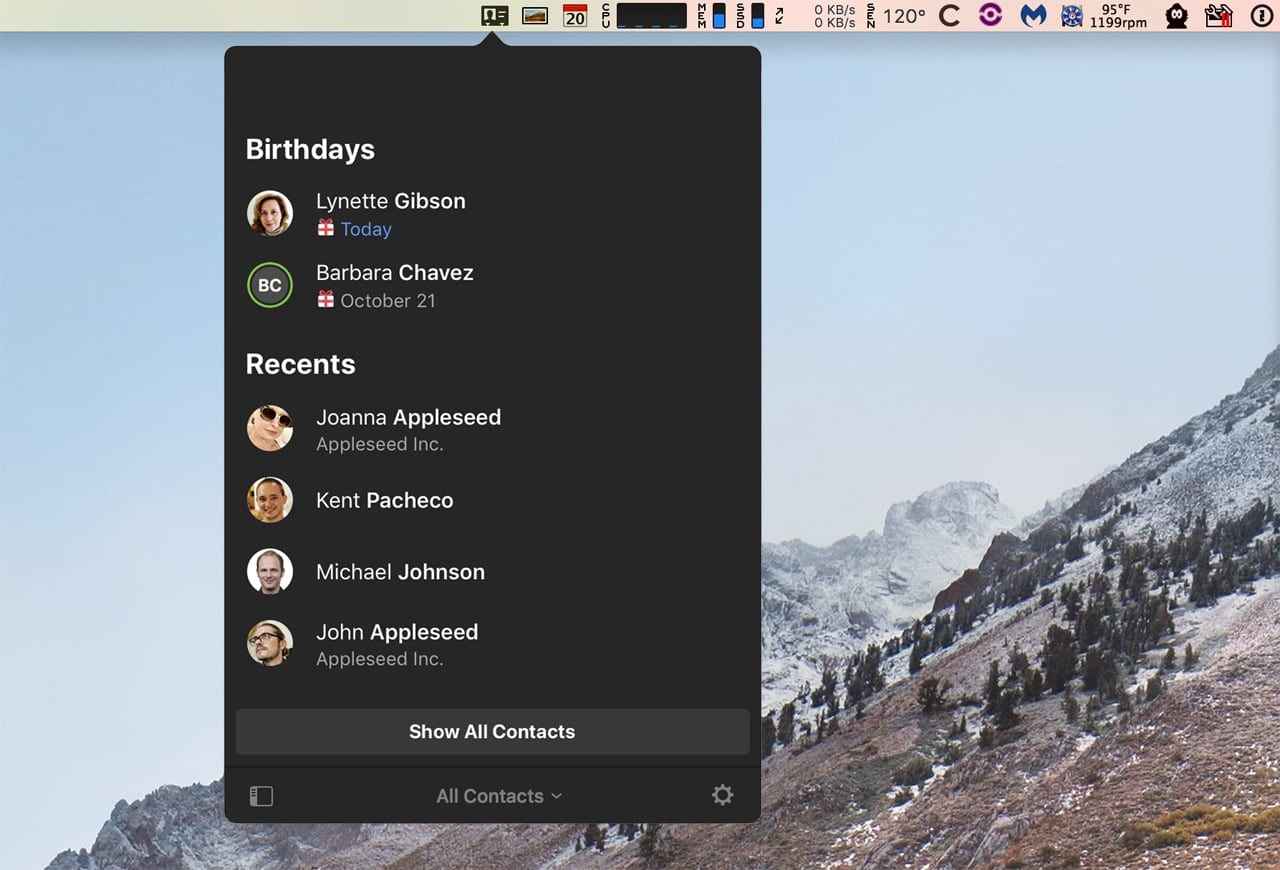The width and height of the screenshot is (1280, 870).
Task: Select Kent Pacheco from Recents
Action: coord(384,500)
